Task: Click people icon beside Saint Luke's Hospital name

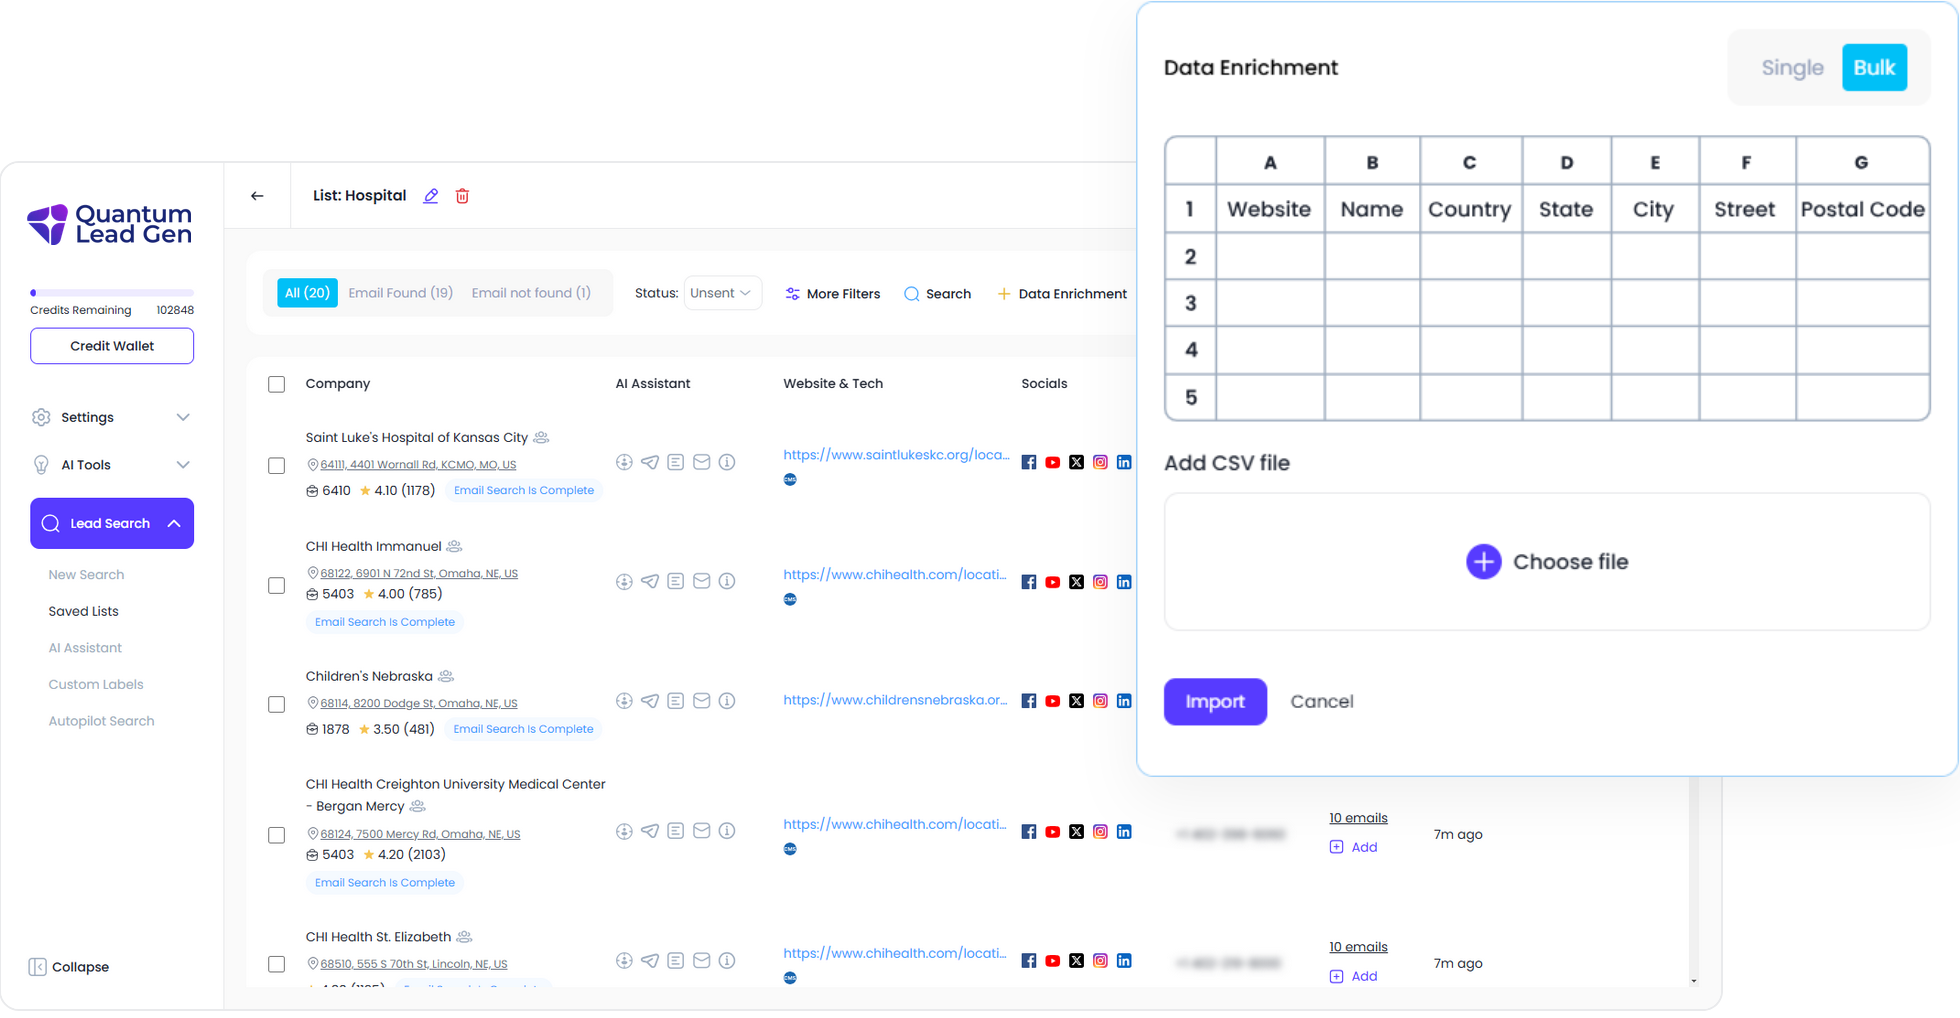Action: click(541, 438)
